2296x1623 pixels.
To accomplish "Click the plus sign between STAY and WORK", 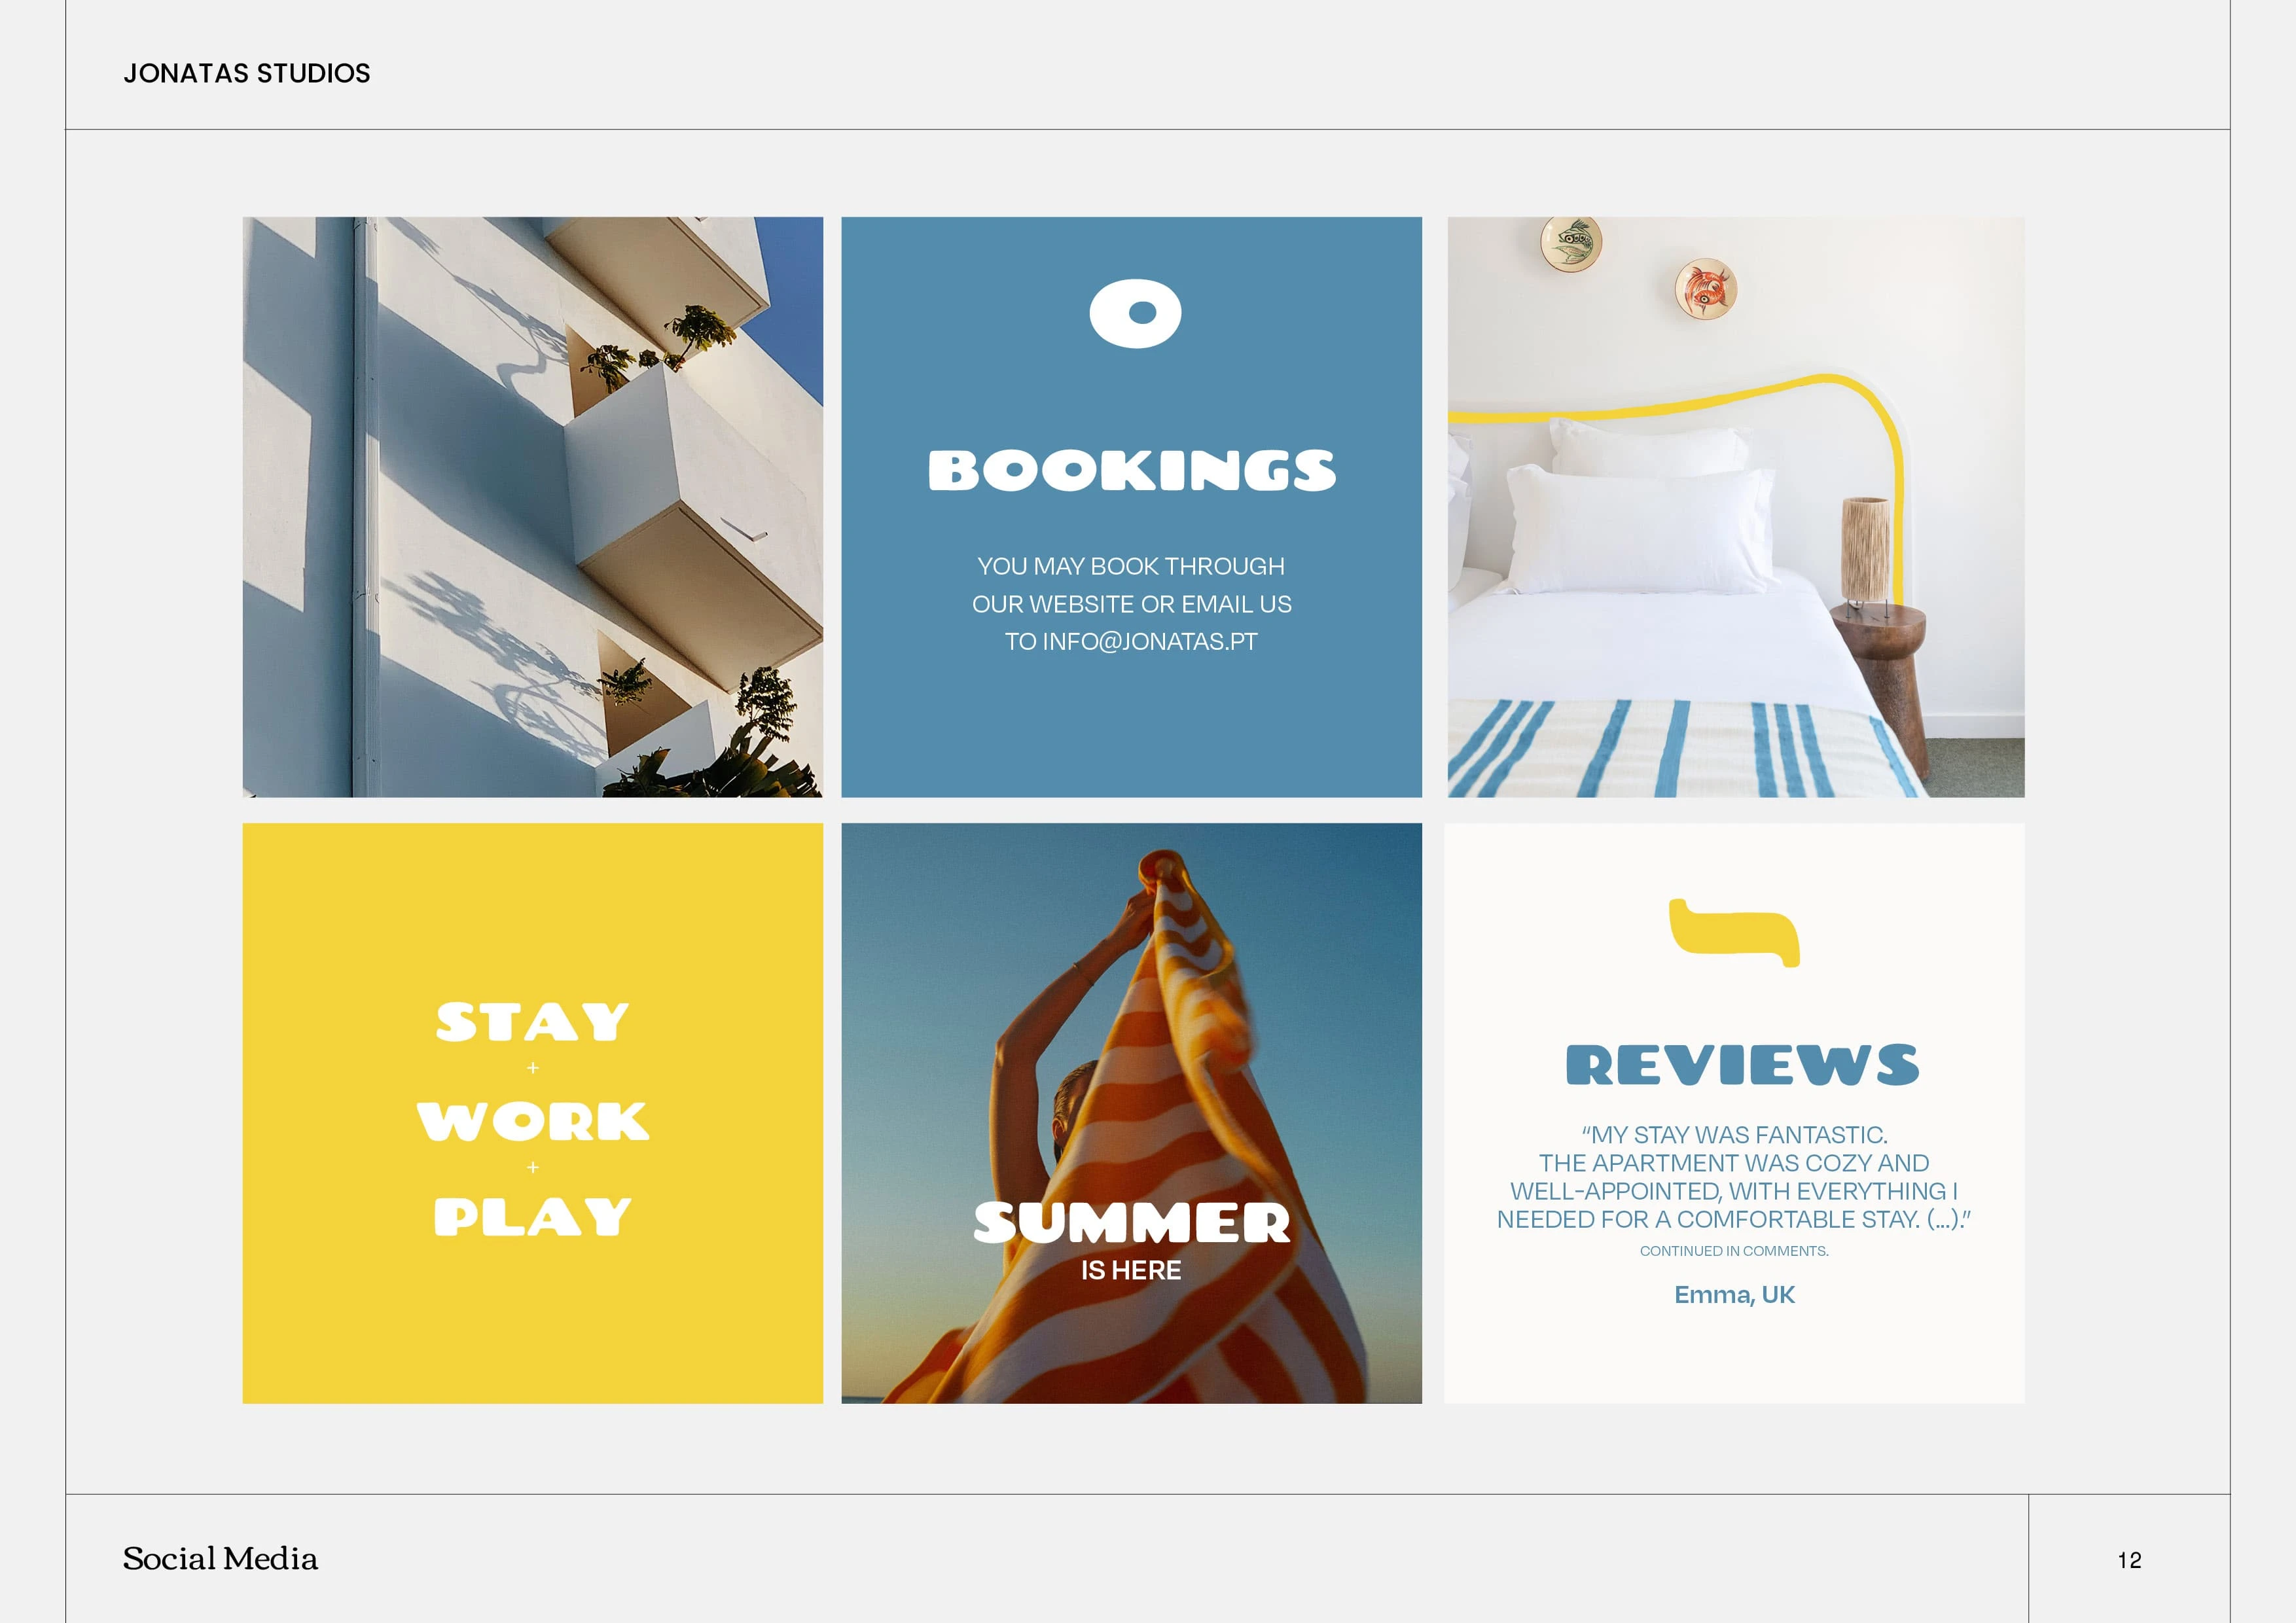I will [x=533, y=1068].
